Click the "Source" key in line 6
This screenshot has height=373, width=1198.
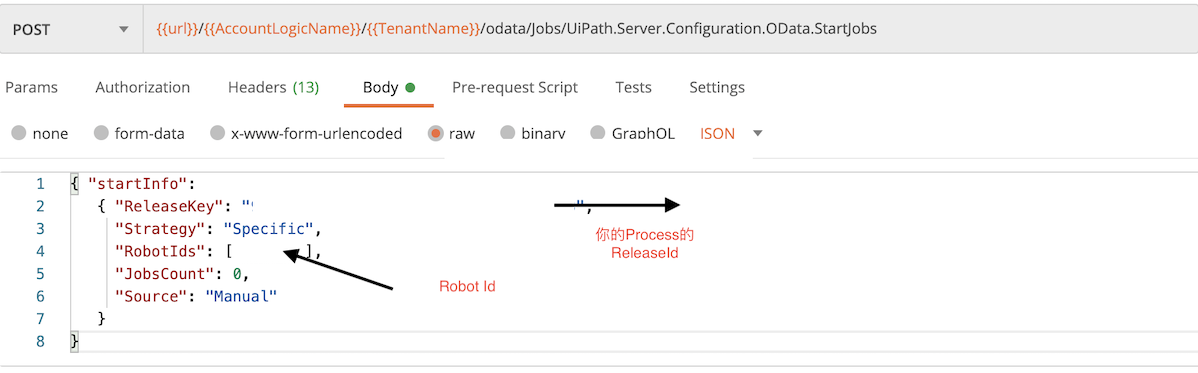pyautogui.click(x=151, y=296)
